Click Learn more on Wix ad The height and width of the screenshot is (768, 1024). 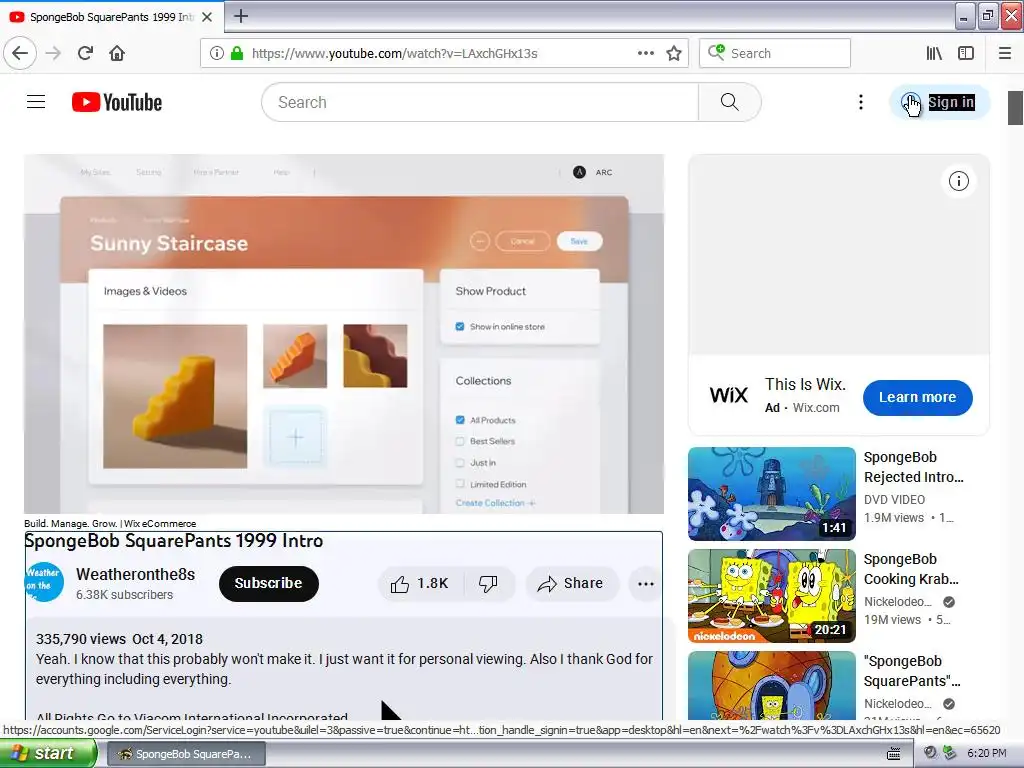click(x=918, y=397)
